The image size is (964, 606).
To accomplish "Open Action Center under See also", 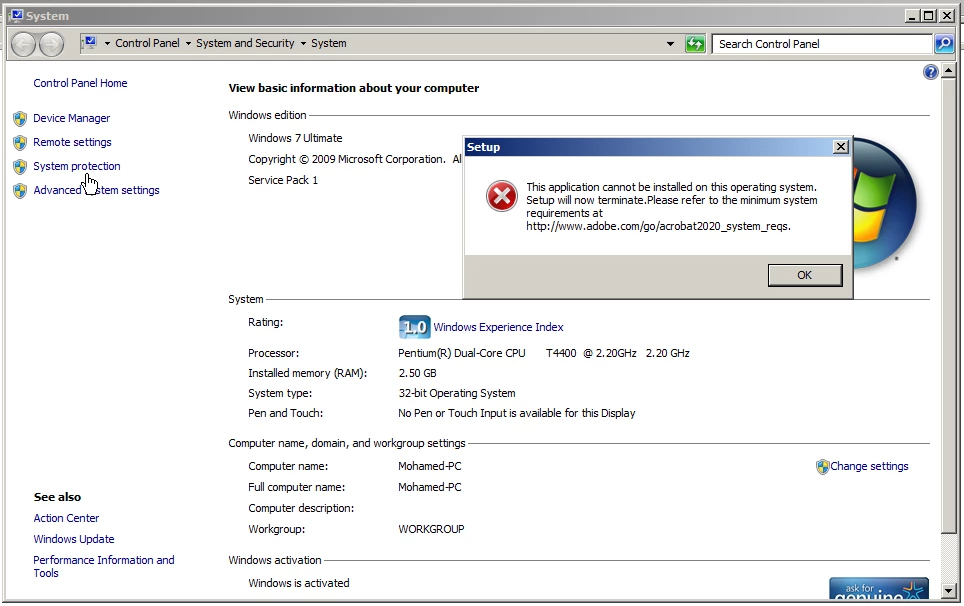I will 66,518.
